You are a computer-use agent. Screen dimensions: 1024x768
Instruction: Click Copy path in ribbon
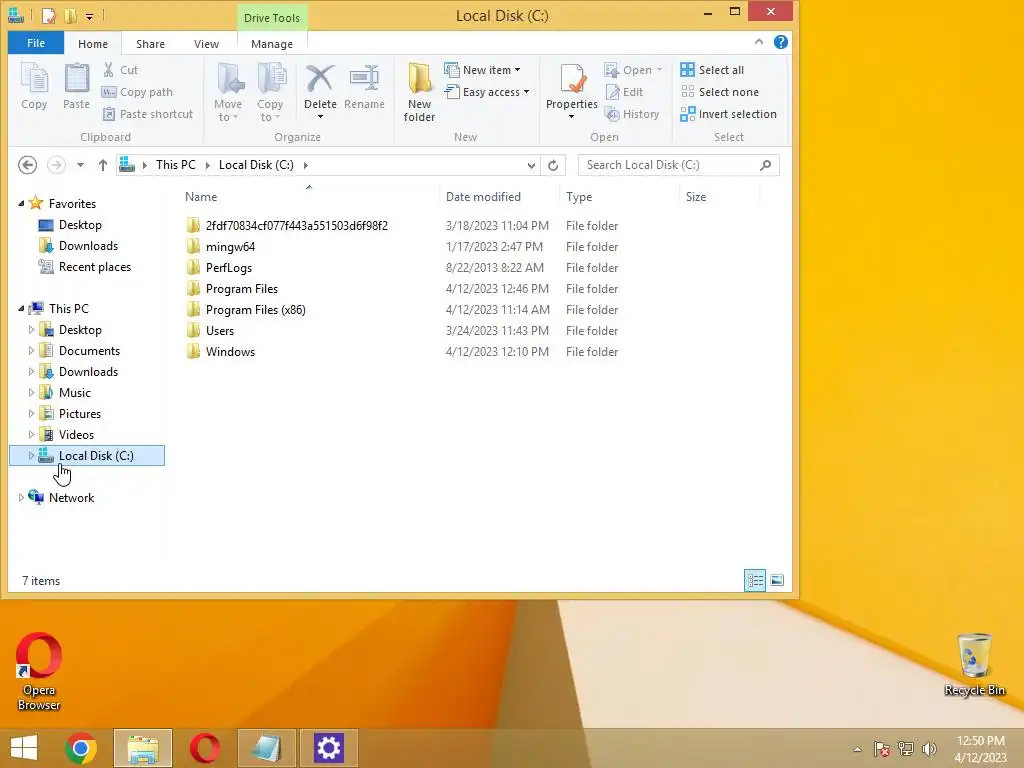[137, 92]
